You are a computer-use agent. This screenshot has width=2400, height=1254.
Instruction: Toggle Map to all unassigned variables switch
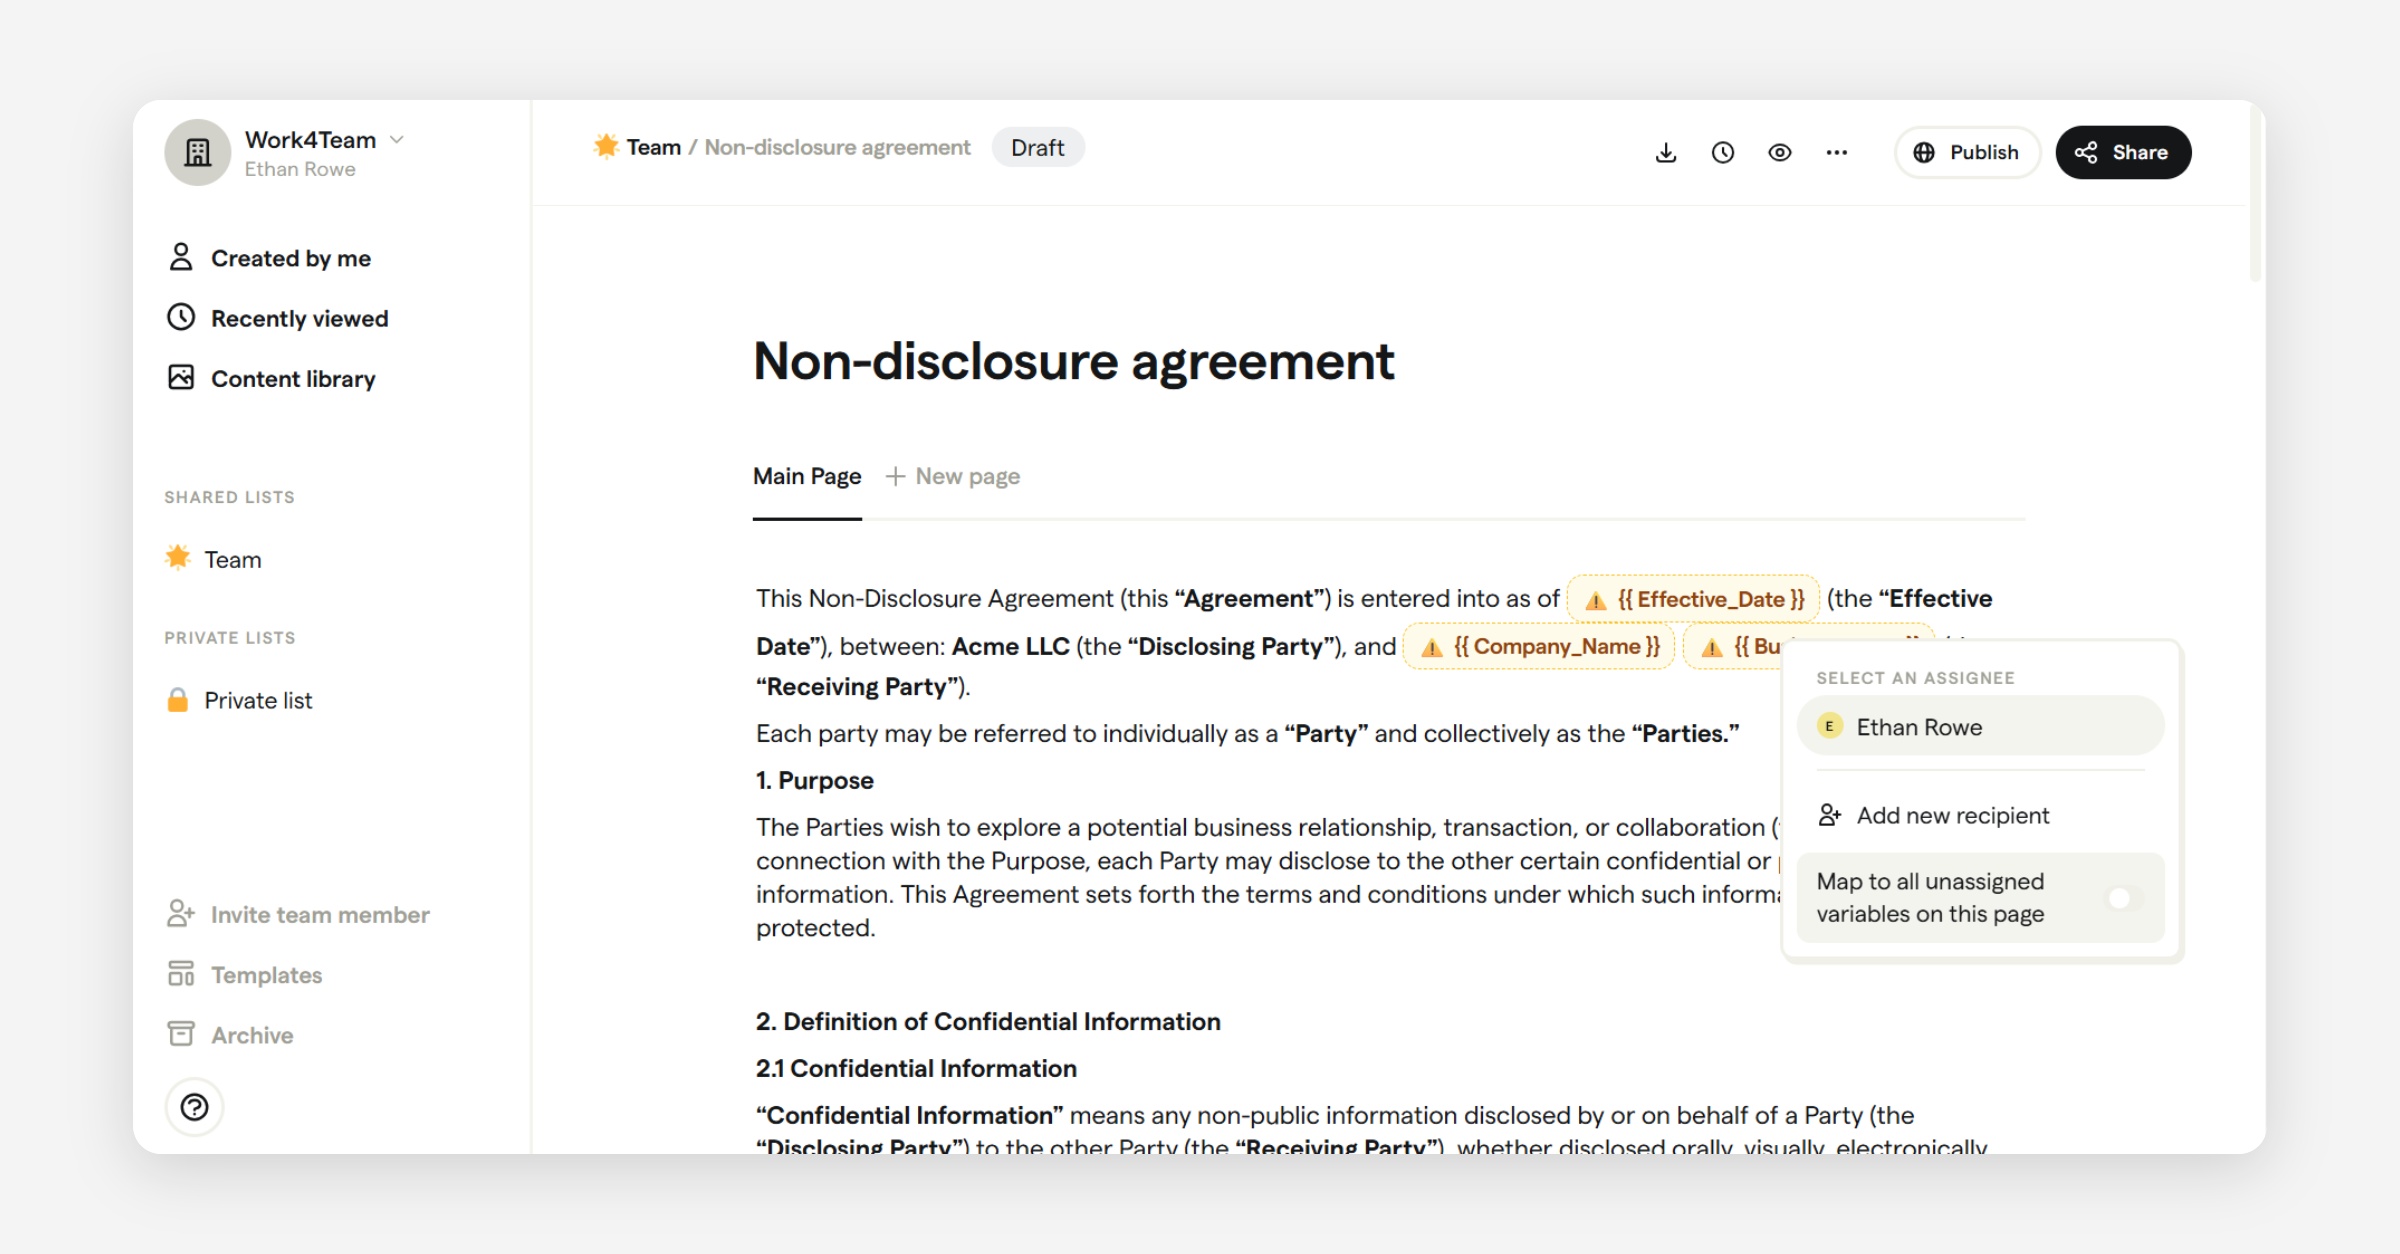pos(2123,898)
